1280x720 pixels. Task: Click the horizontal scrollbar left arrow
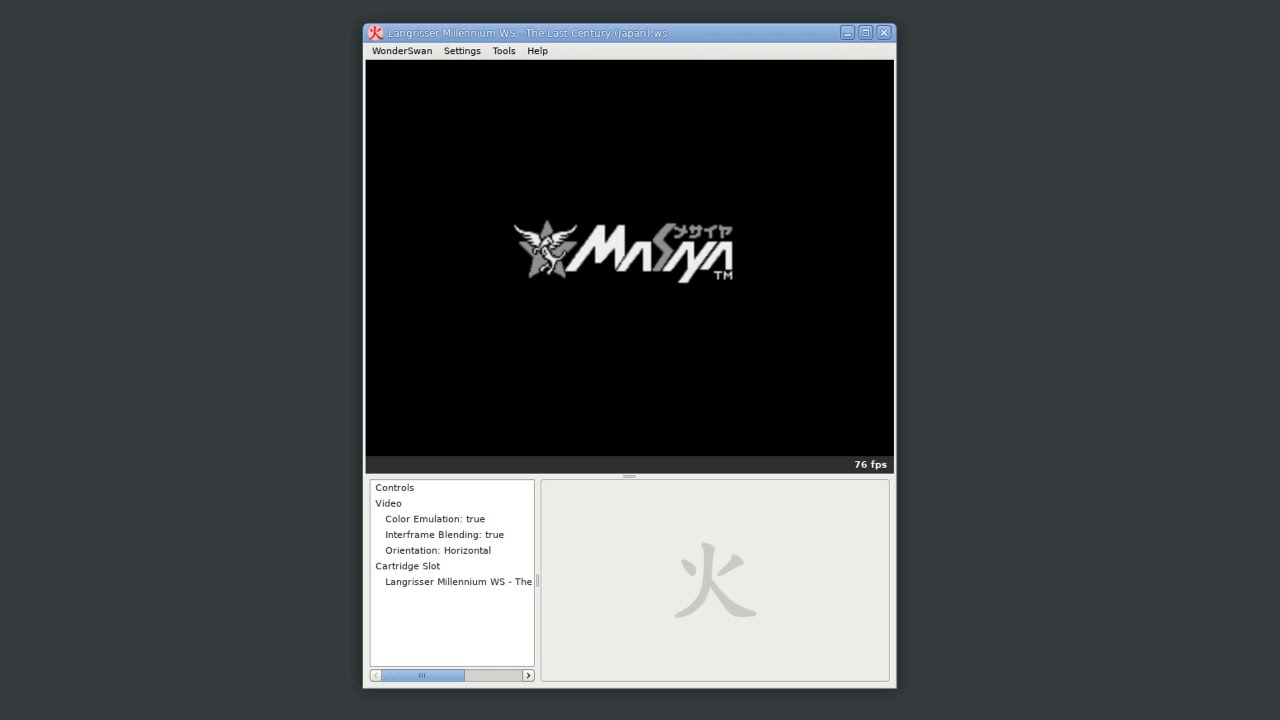coord(376,676)
